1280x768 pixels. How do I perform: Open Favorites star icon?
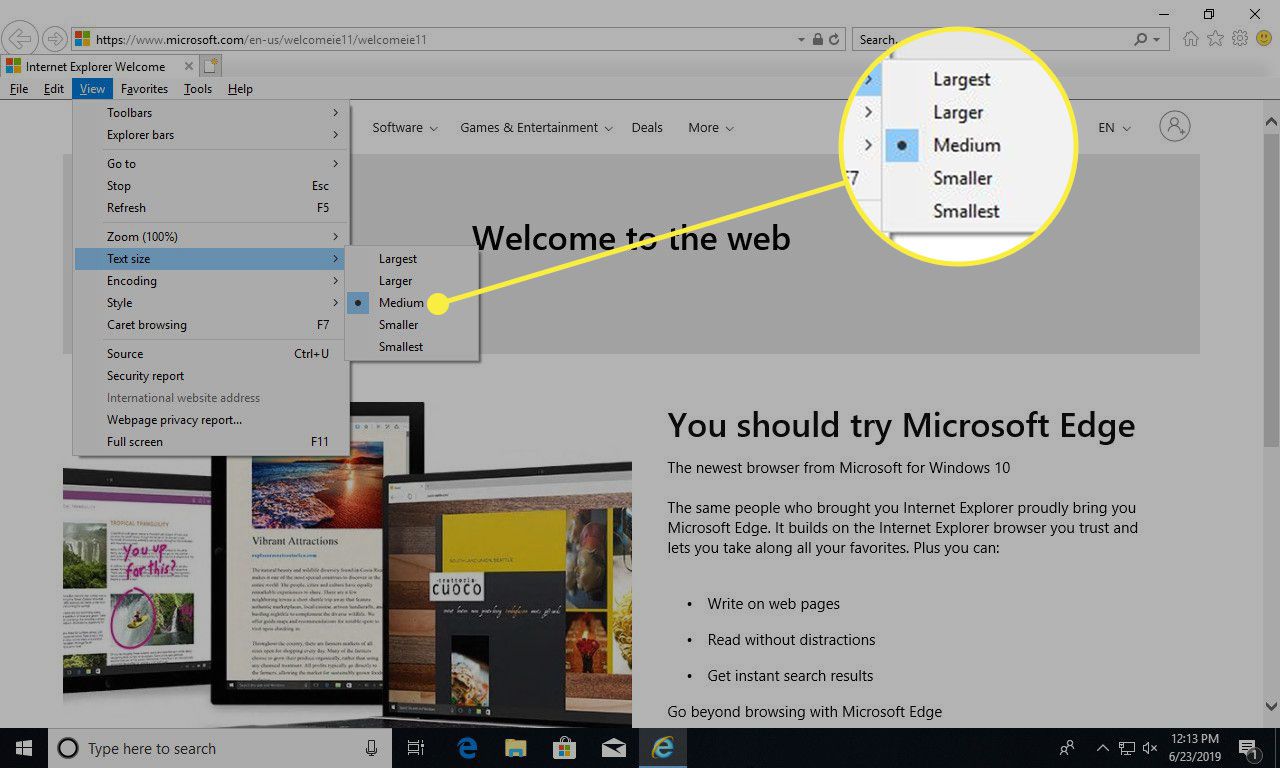[1215, 39]
